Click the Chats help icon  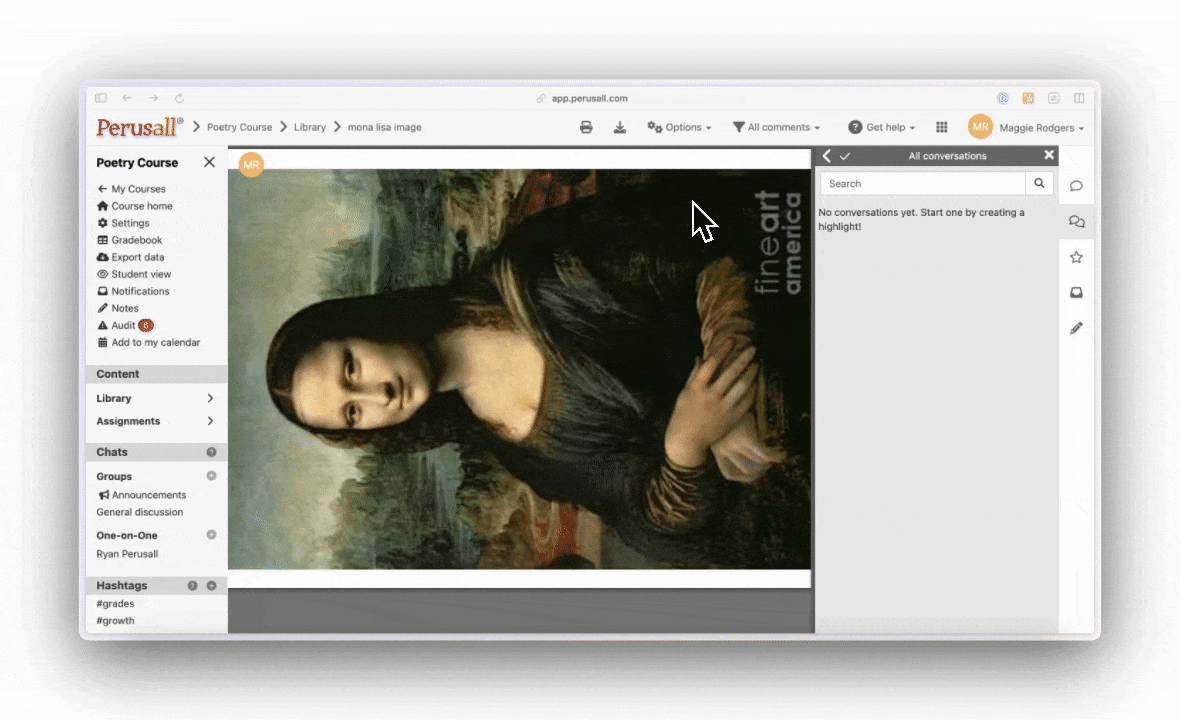211,452
